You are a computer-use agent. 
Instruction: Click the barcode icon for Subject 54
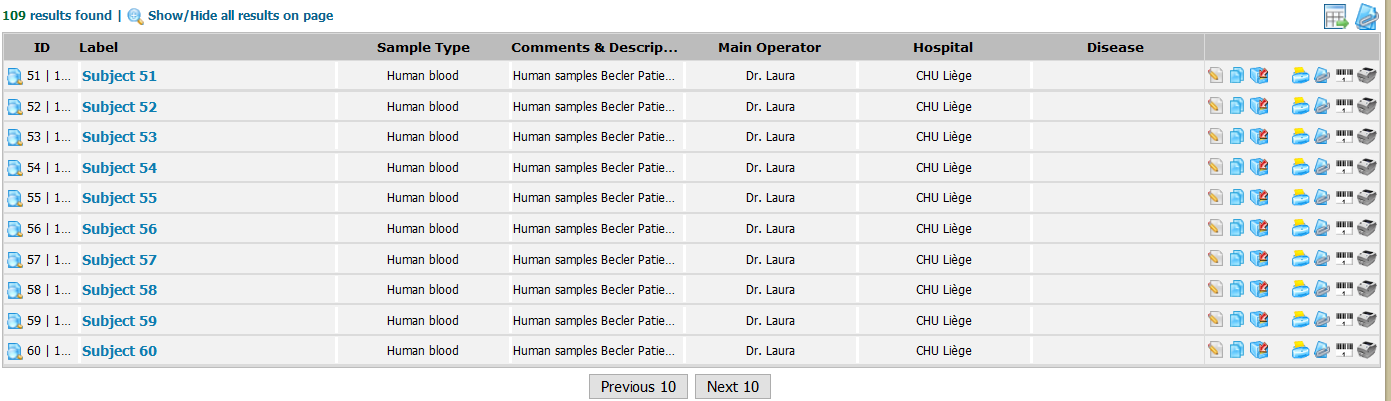(x=1344, y=167)
